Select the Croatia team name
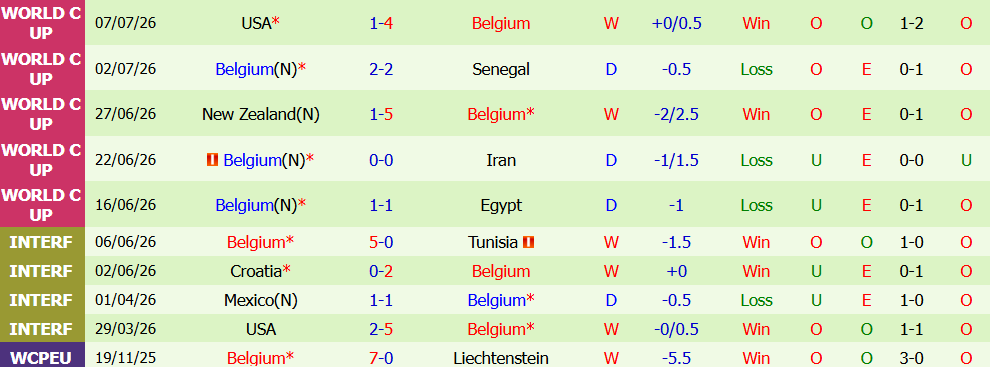990x367 pixels. pyautogui.click(x=256, y=271)
